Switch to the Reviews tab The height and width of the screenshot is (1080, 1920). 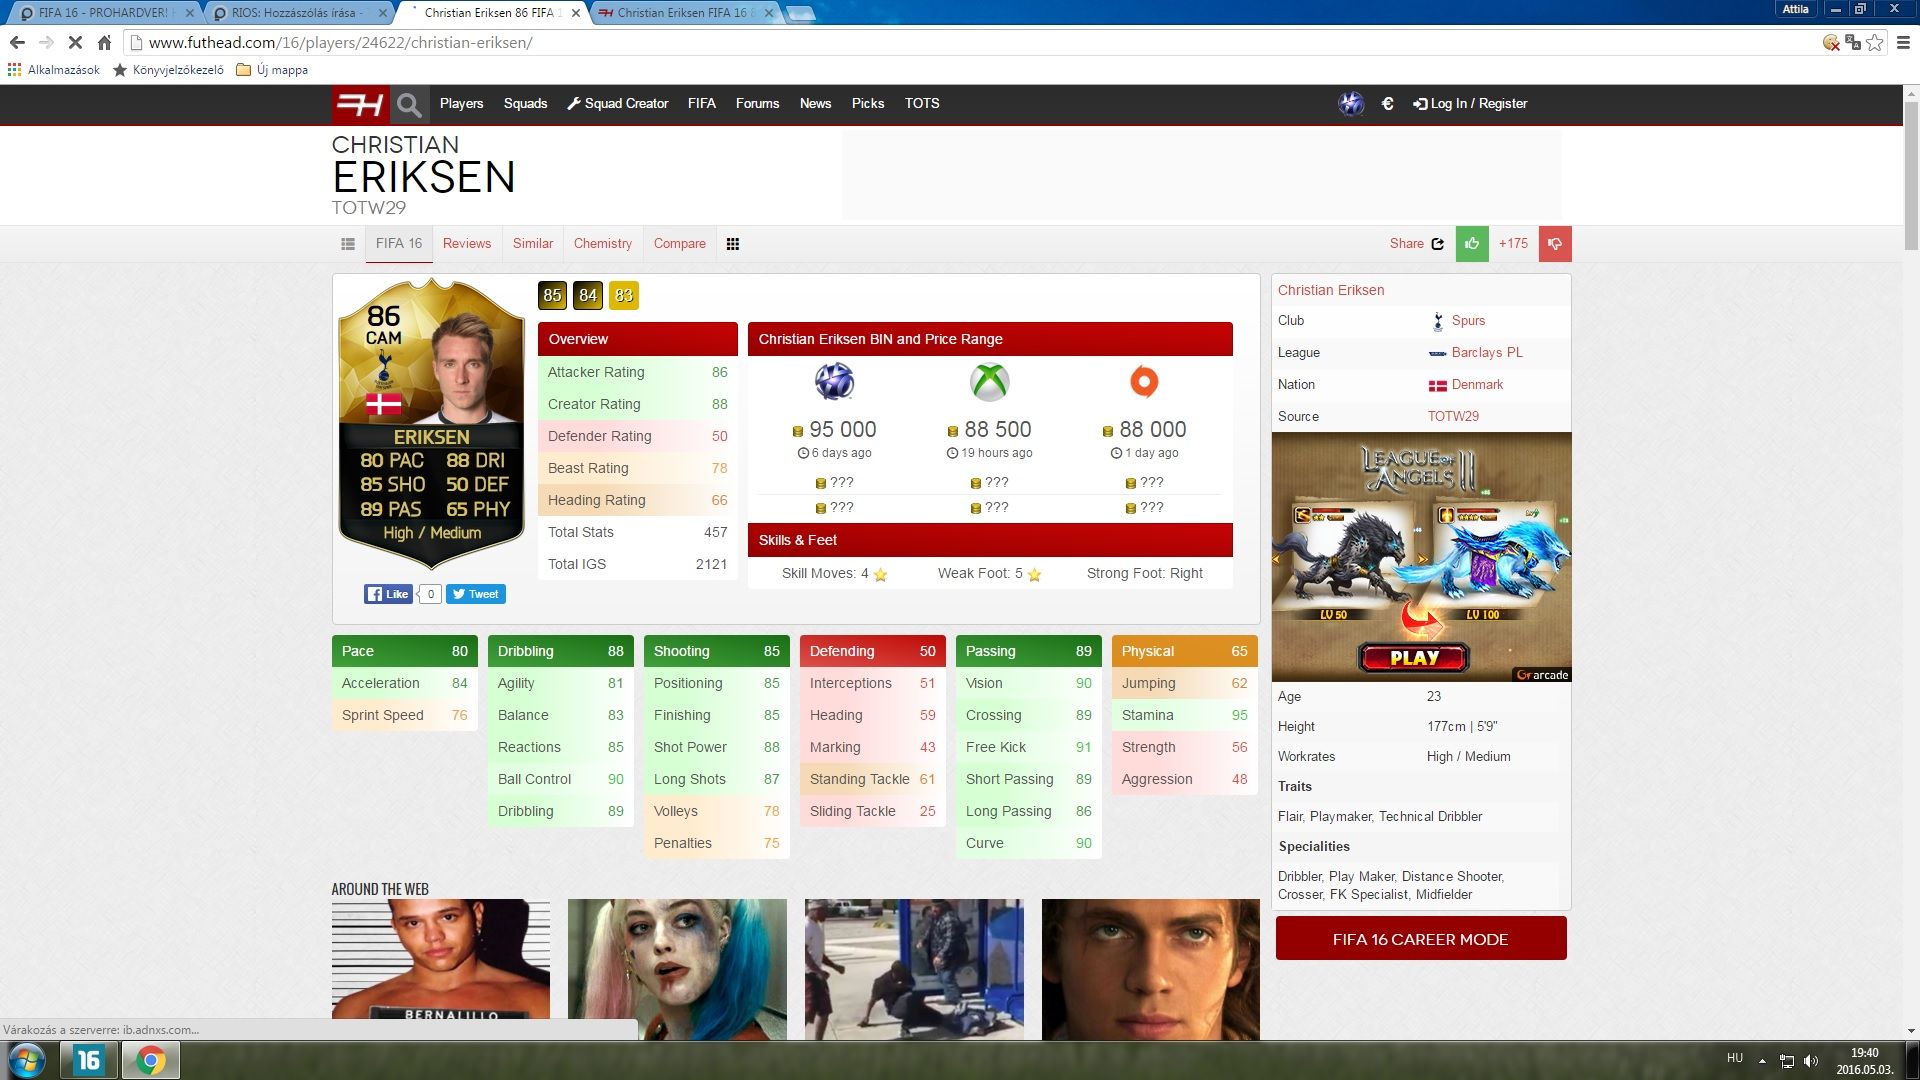(x=467, y=244)
